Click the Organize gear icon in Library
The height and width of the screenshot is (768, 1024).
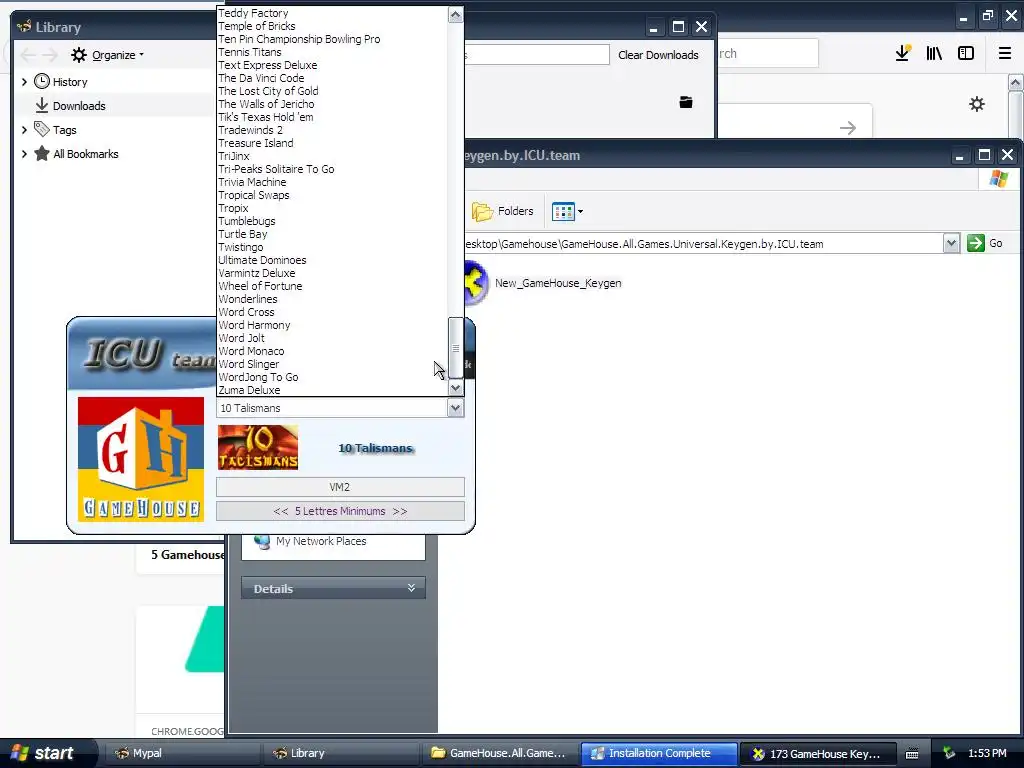click(x=79, y=55)
